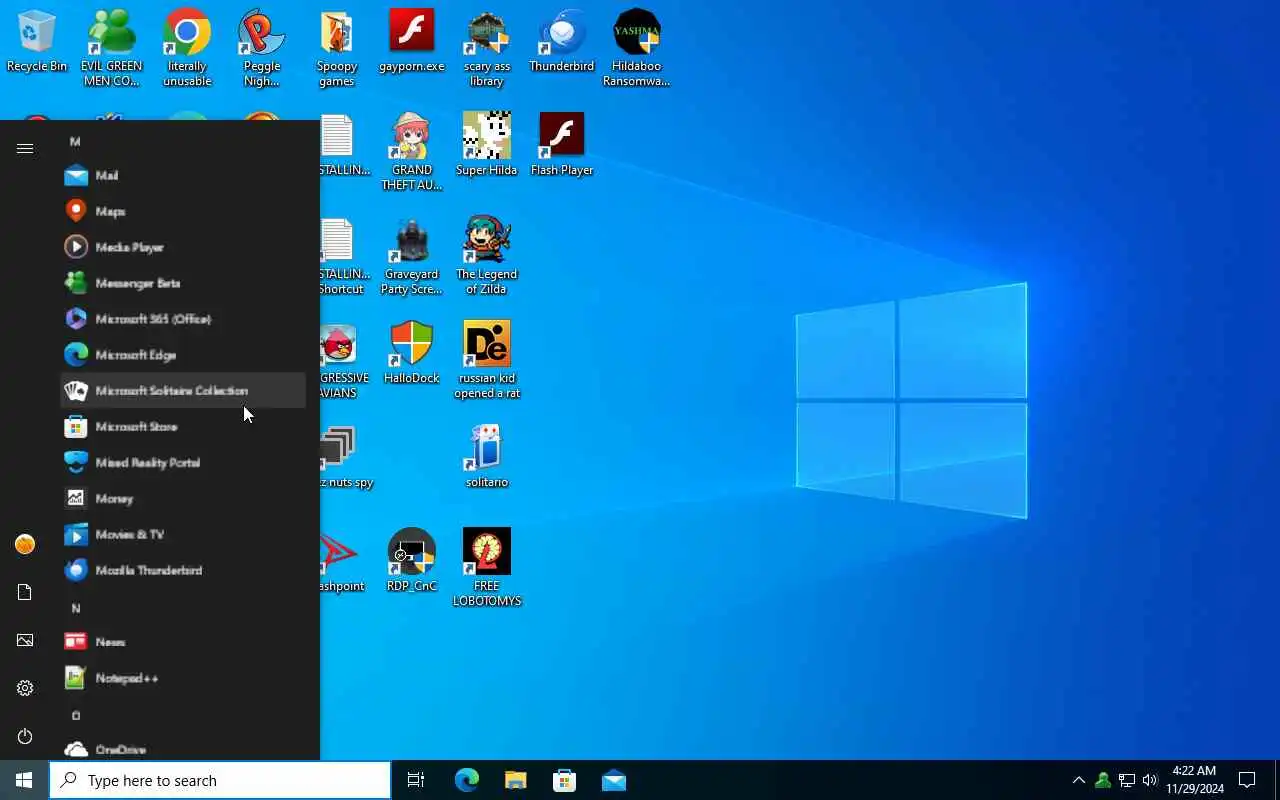Launch Microsoft Edge from the Start list
Screen dimensions: 1280x800
[184, 355]
